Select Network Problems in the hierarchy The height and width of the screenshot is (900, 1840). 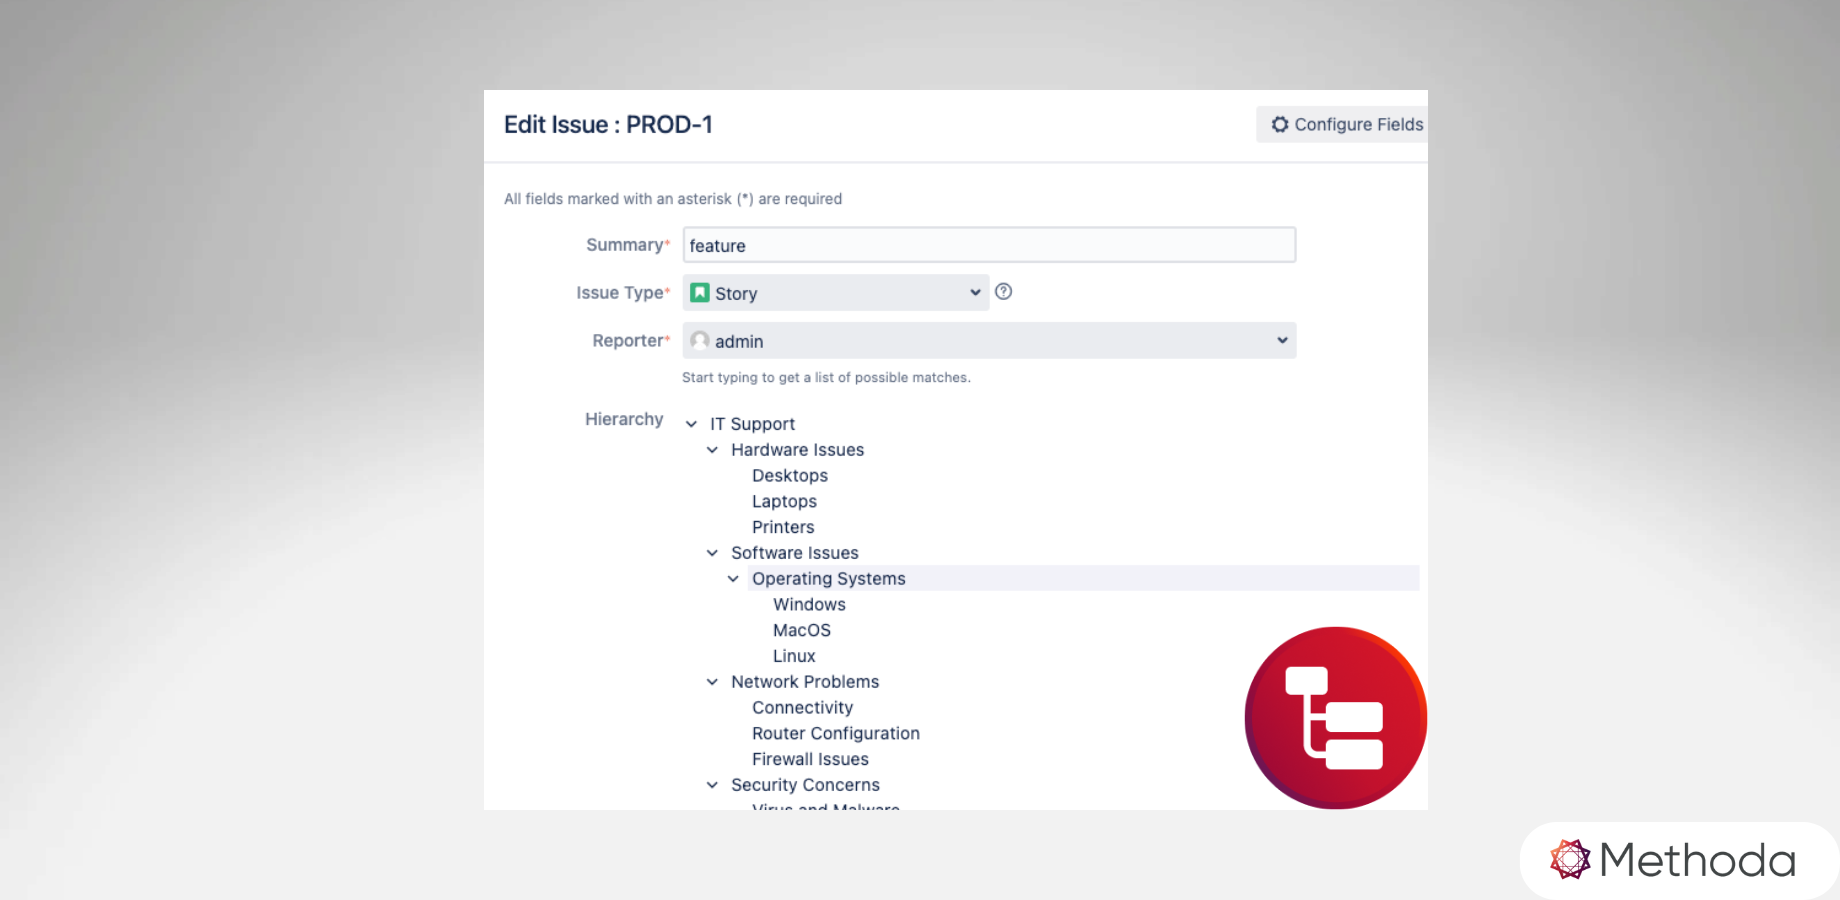coord(805,682)
